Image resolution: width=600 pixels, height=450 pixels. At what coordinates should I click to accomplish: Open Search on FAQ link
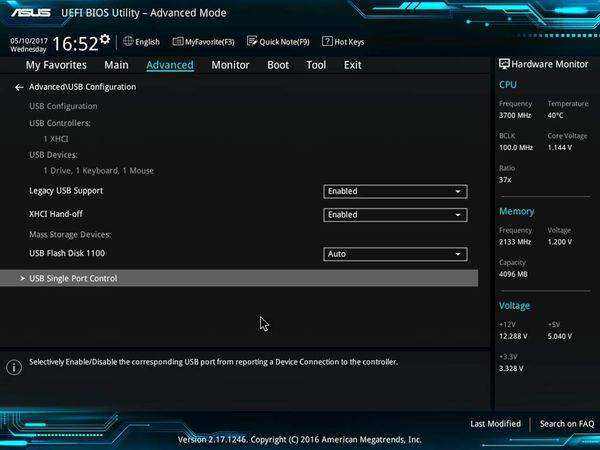567,424
